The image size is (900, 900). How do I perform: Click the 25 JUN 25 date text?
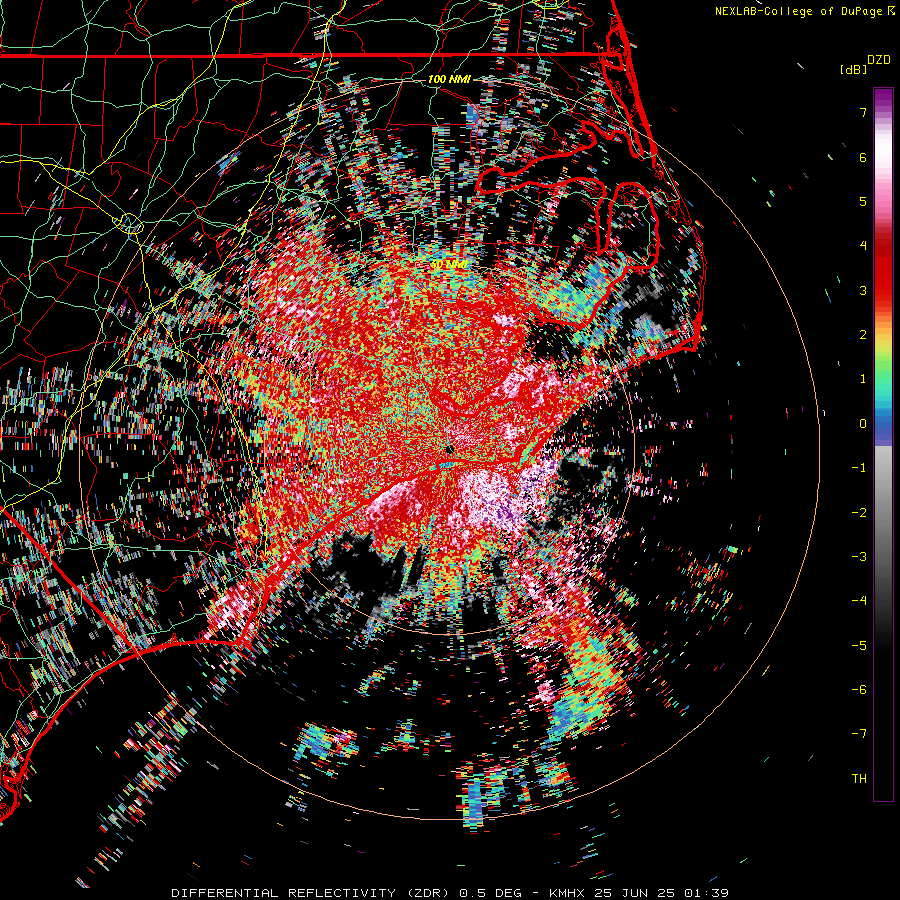click(x=634, y=893)
